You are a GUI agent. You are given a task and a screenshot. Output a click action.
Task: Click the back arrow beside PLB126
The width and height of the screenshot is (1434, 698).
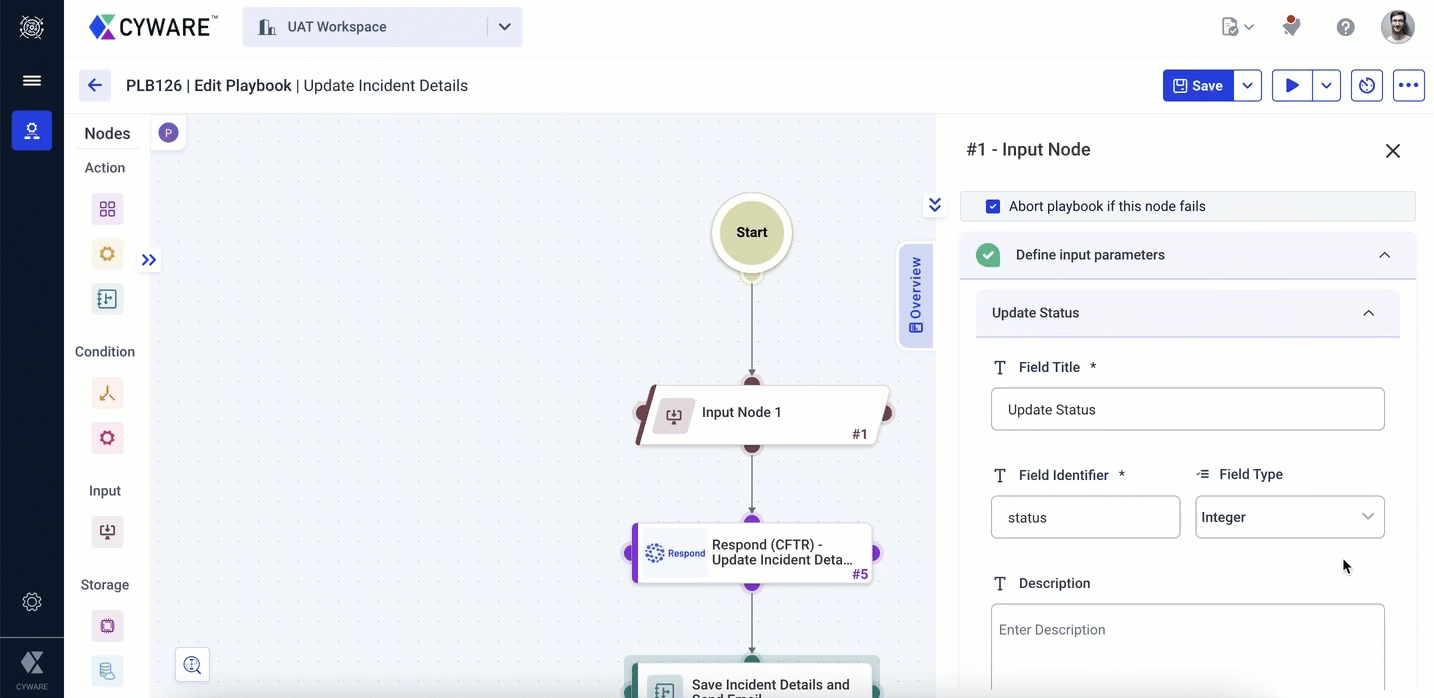(95, 86)
